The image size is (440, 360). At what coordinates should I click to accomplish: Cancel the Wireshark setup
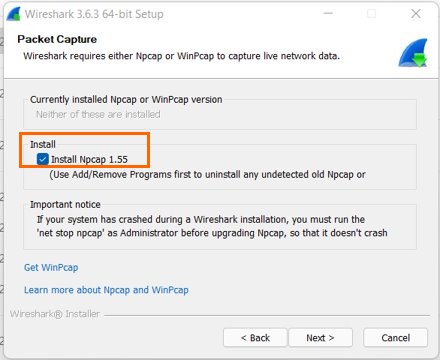tap(395, 338)
